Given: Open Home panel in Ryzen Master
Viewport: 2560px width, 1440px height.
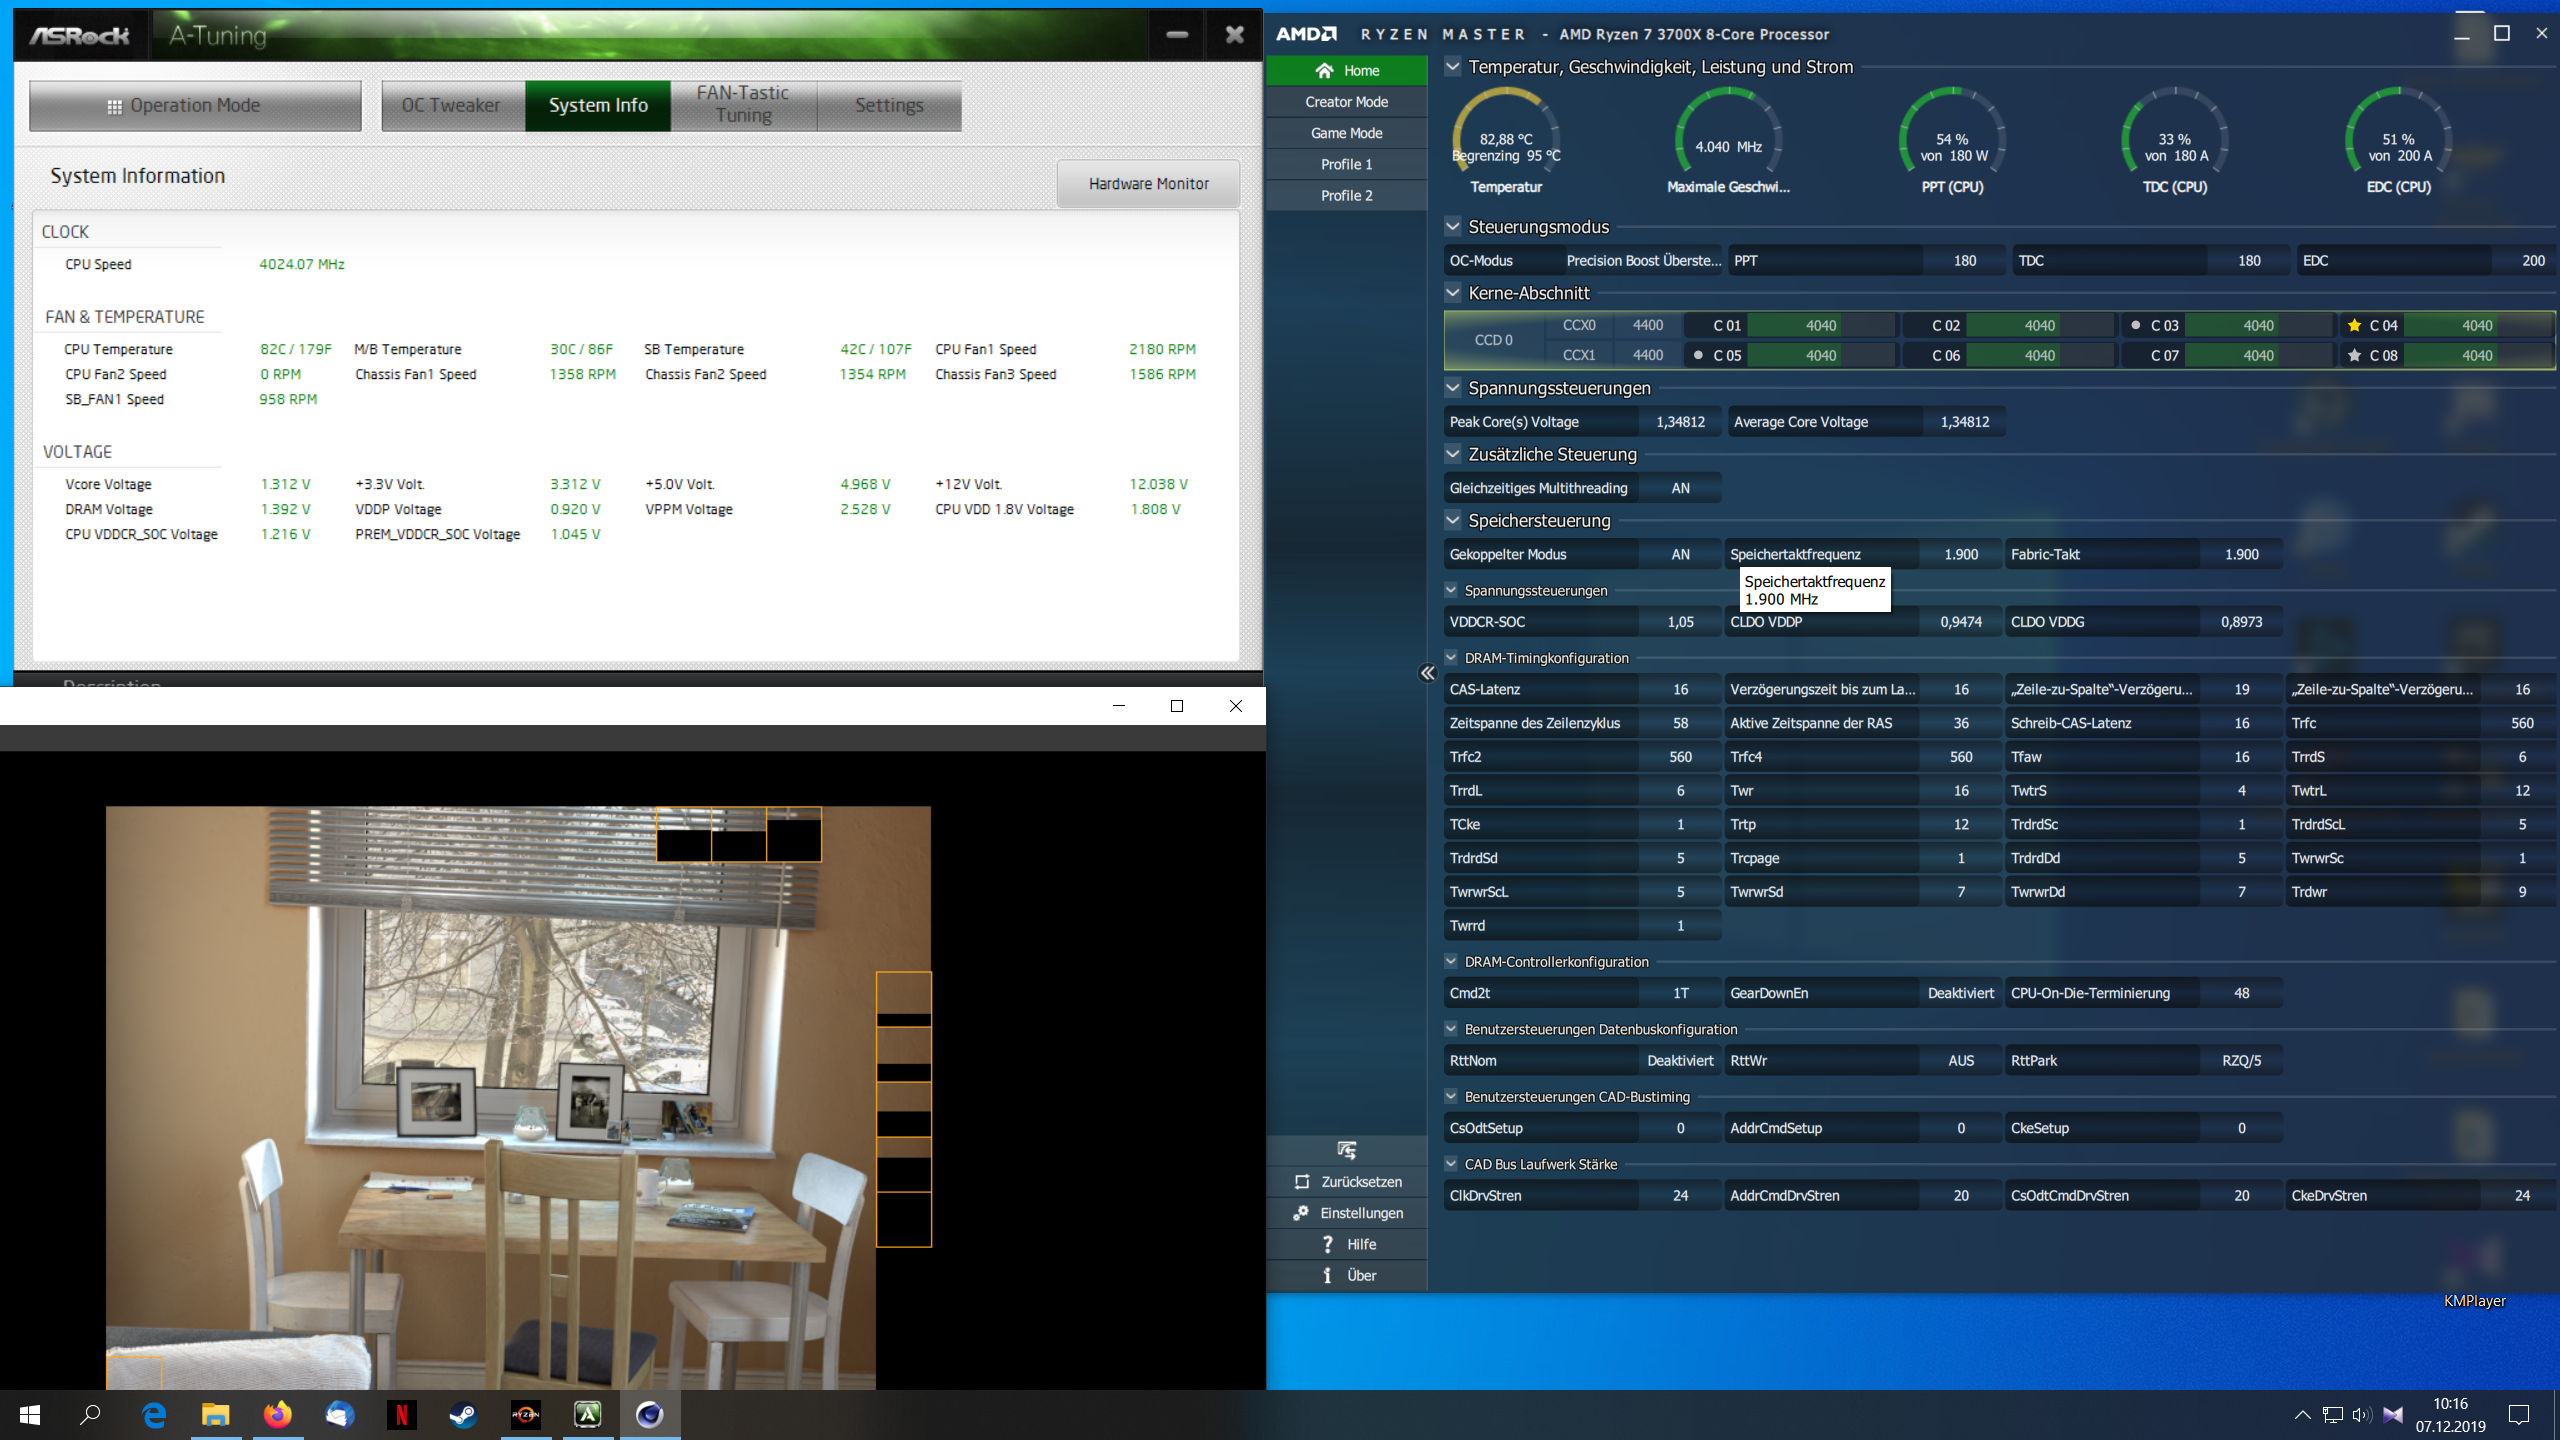Looking at the screenshot, I should coord(1345,70).
